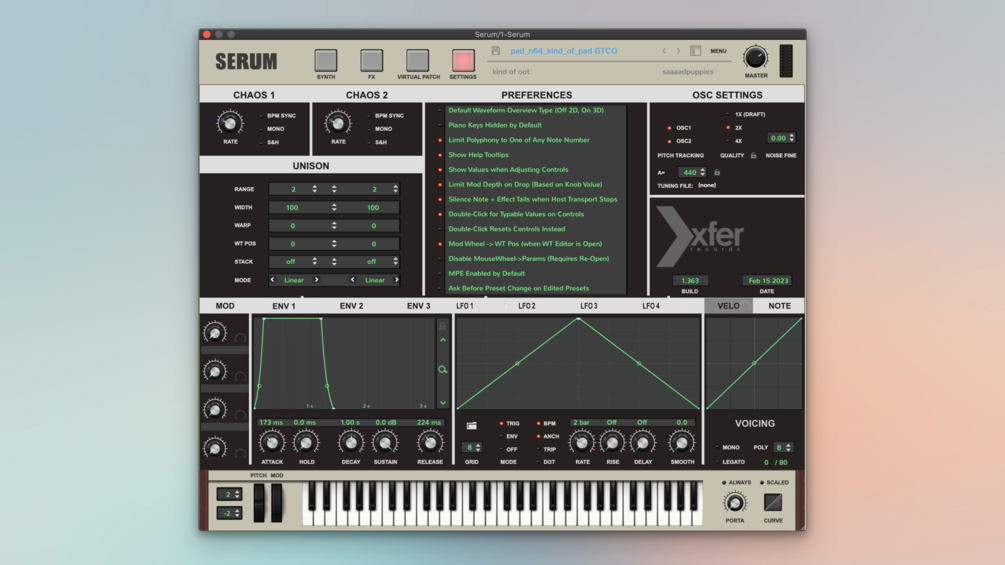
Task: Click left unison STACK stepper arrows
Action: click(x=315, y=261)
